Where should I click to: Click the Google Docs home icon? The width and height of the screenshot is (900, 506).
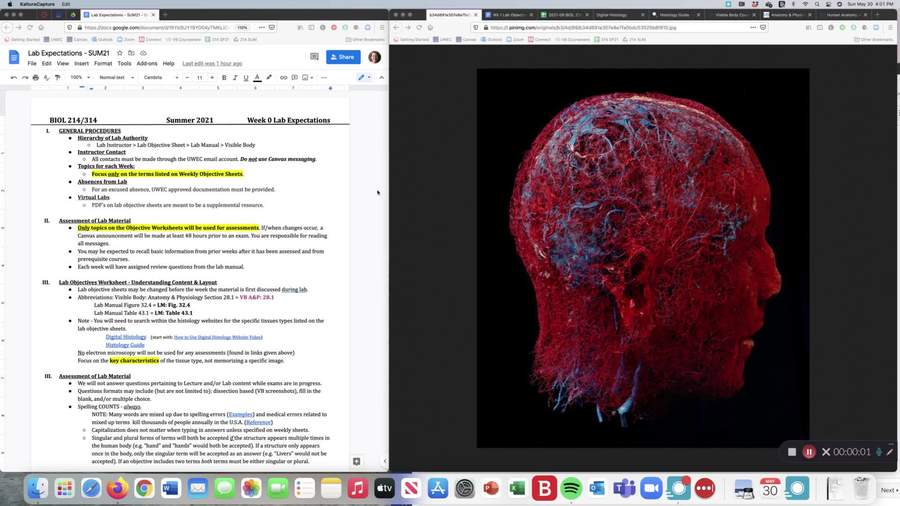point(14,57)
